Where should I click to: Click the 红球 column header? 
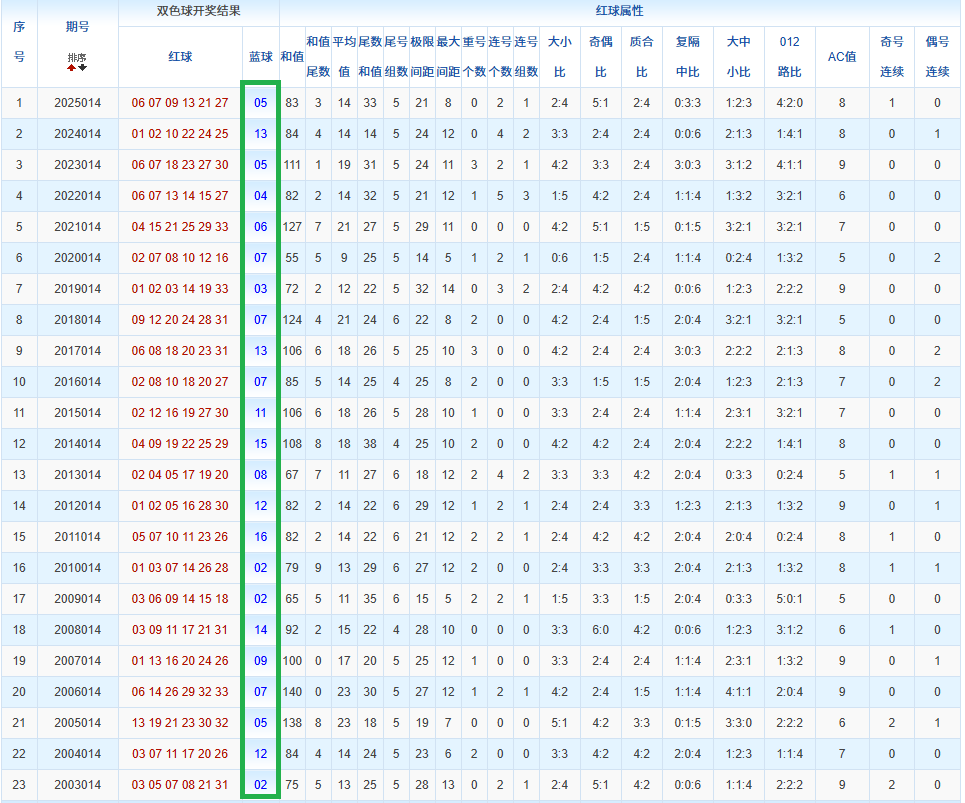[180, 57]
